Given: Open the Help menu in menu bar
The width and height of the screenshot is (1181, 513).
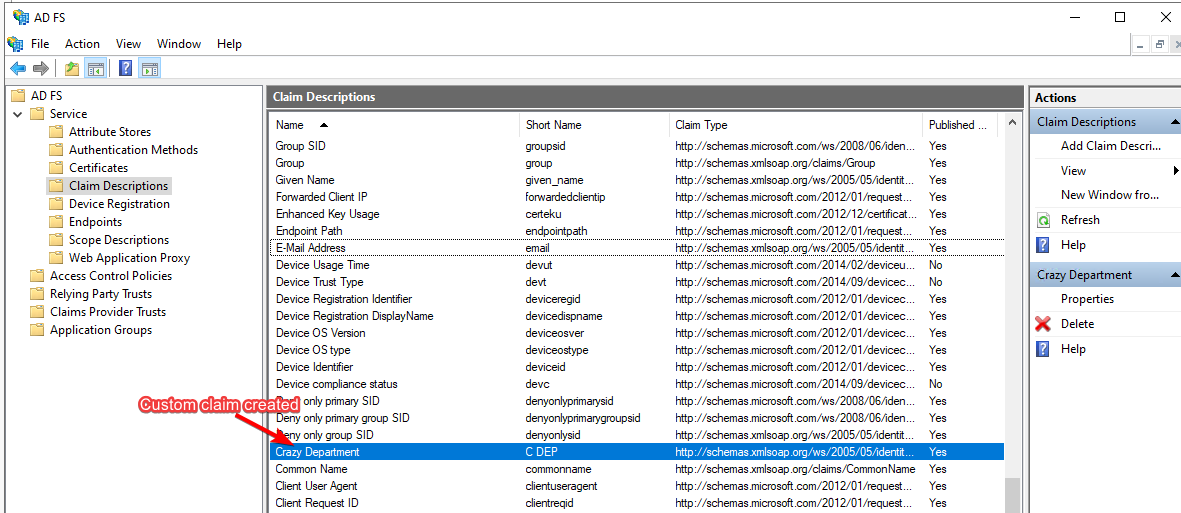Looking at the screenshot, I should pyautogui.click(x=229, y=44).
